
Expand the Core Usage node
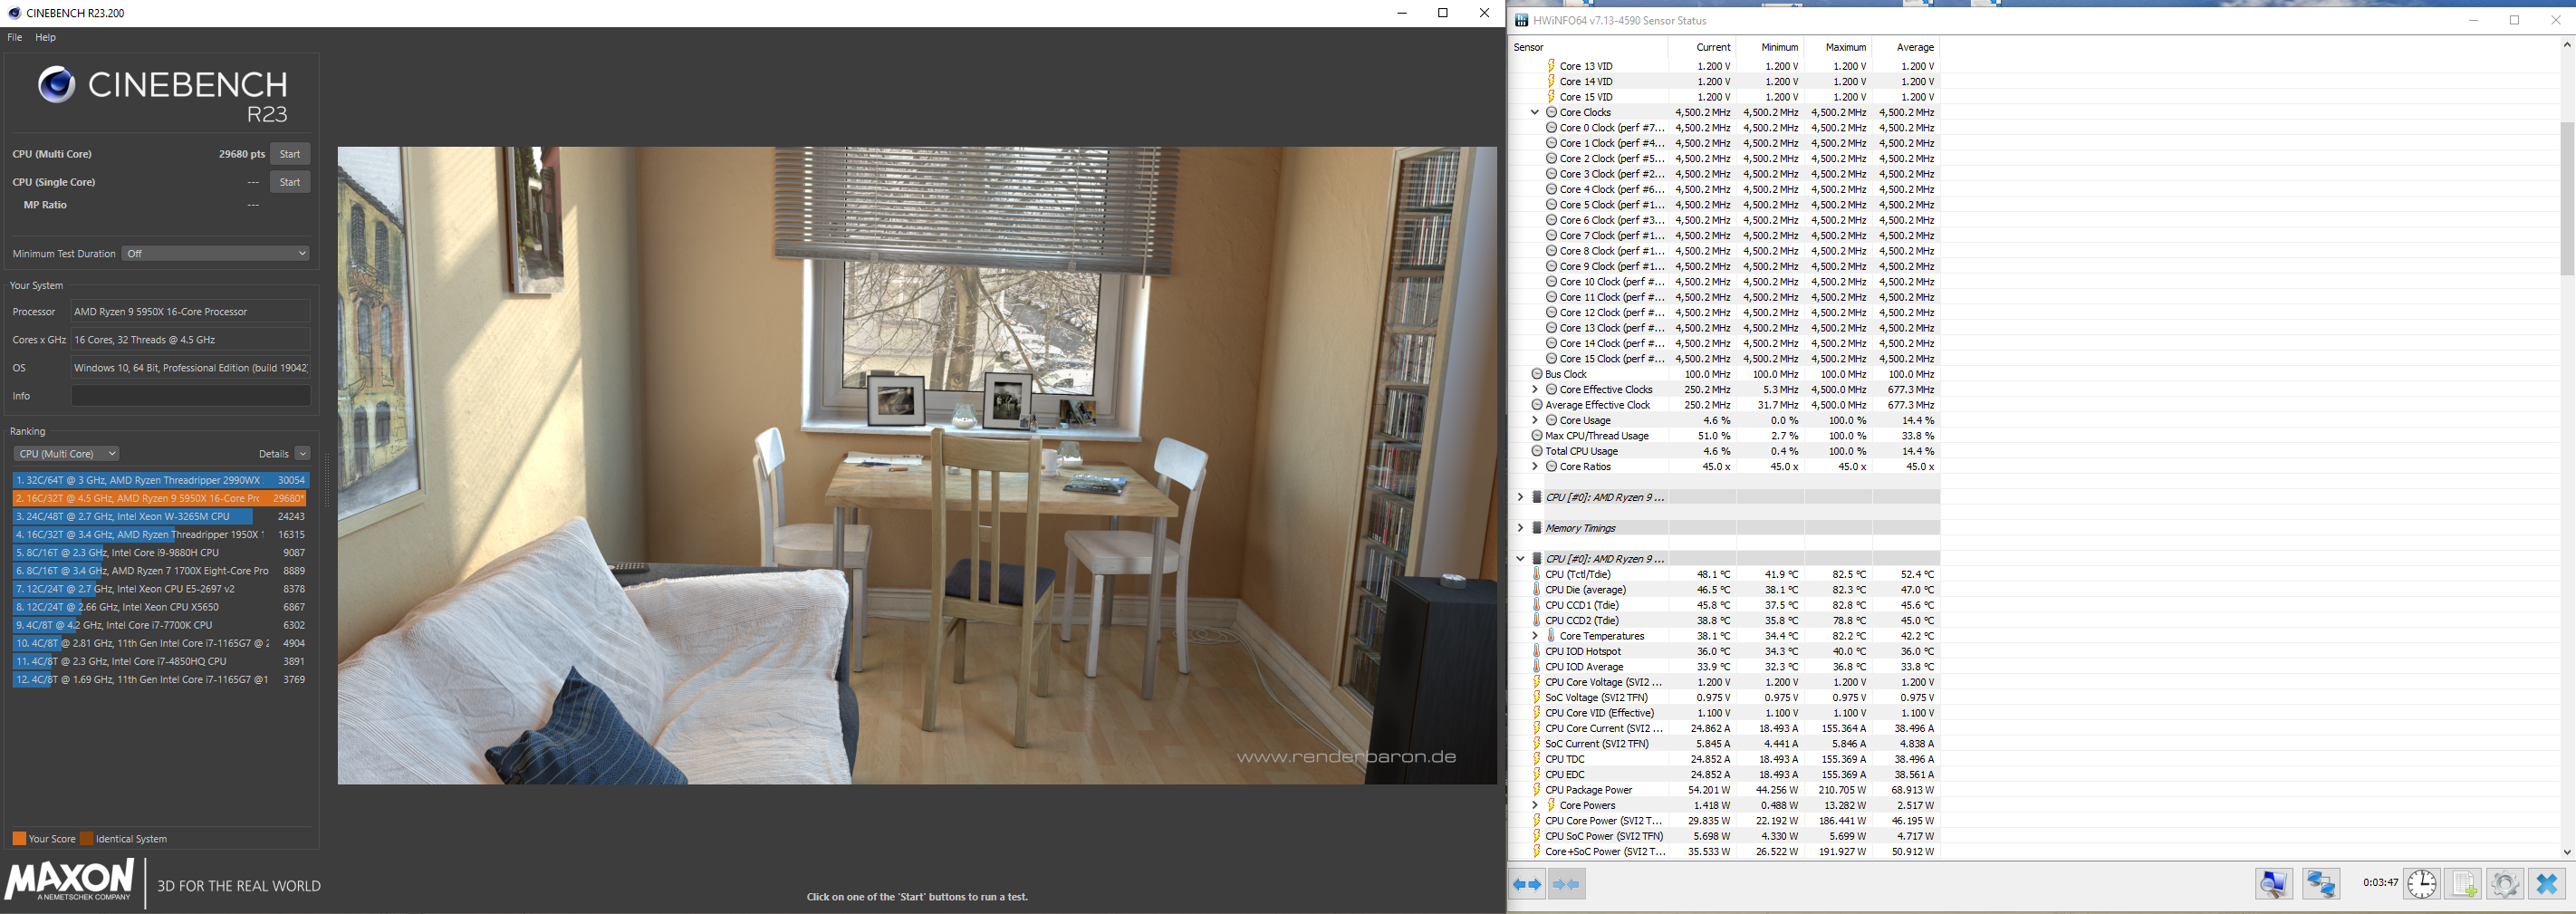1535,420
